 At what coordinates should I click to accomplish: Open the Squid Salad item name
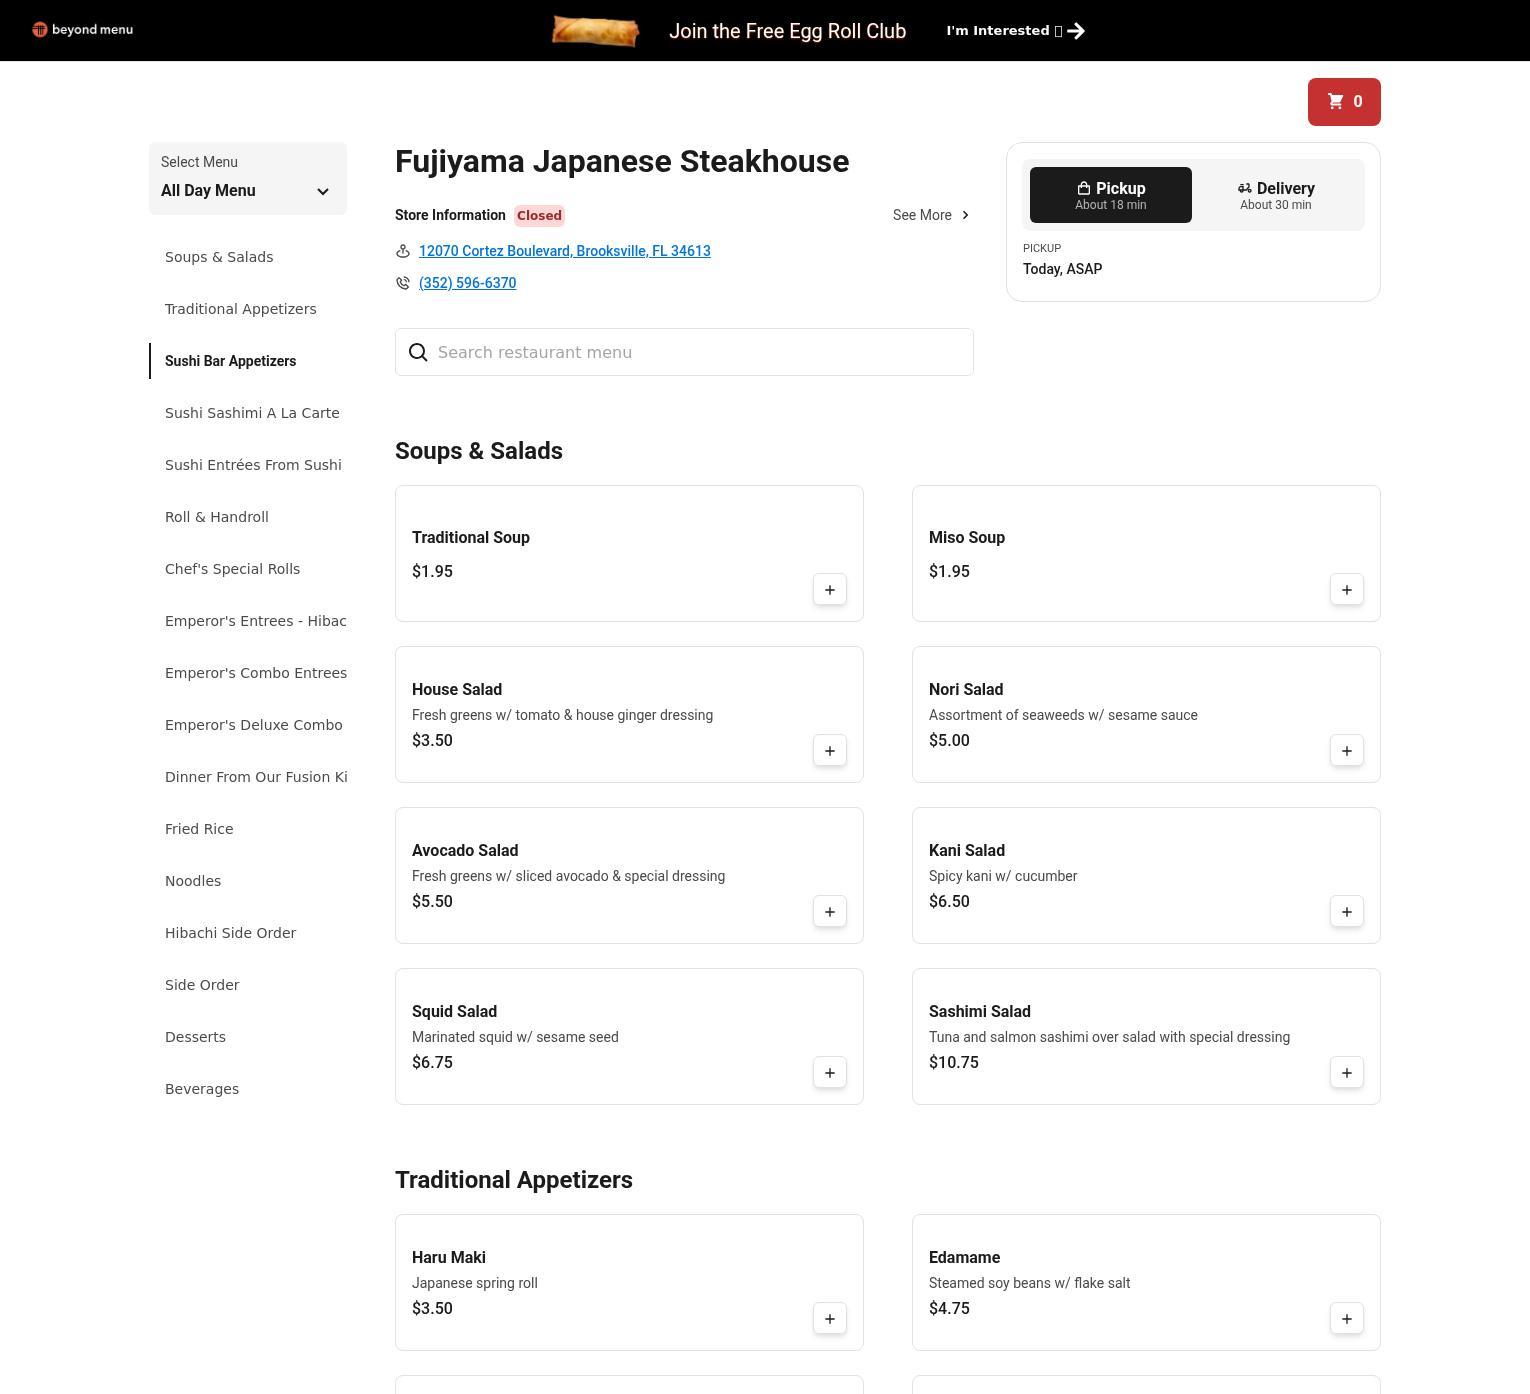click(x=455, y=1012)
